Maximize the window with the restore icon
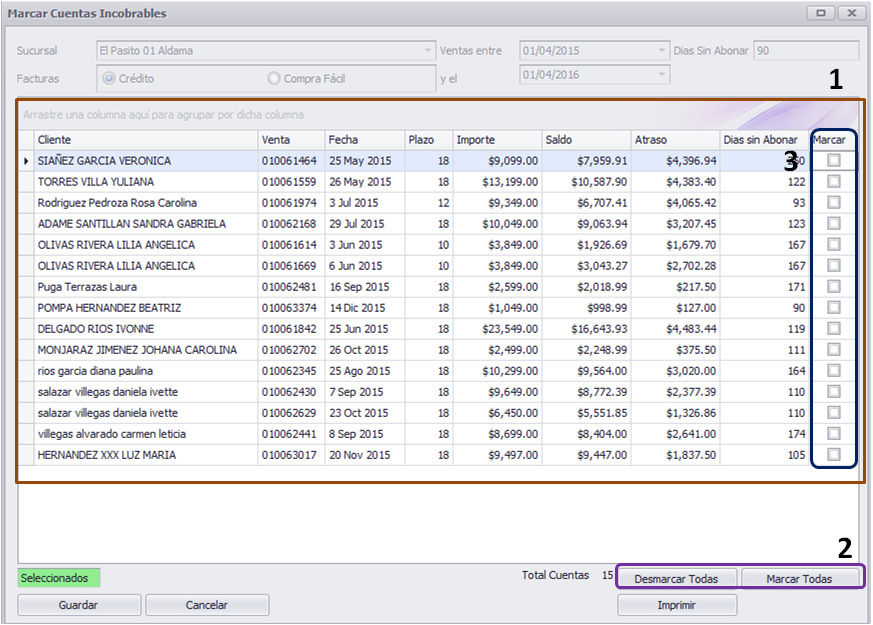The image size is (873, 625). point(821,13)
